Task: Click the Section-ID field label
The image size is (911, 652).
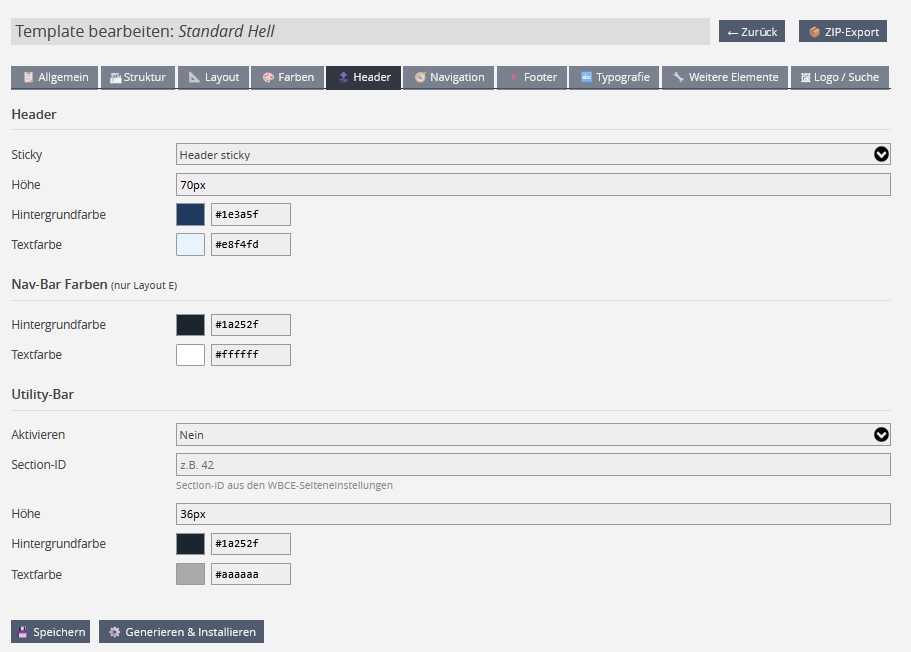Action: click(x=38, y=465)
